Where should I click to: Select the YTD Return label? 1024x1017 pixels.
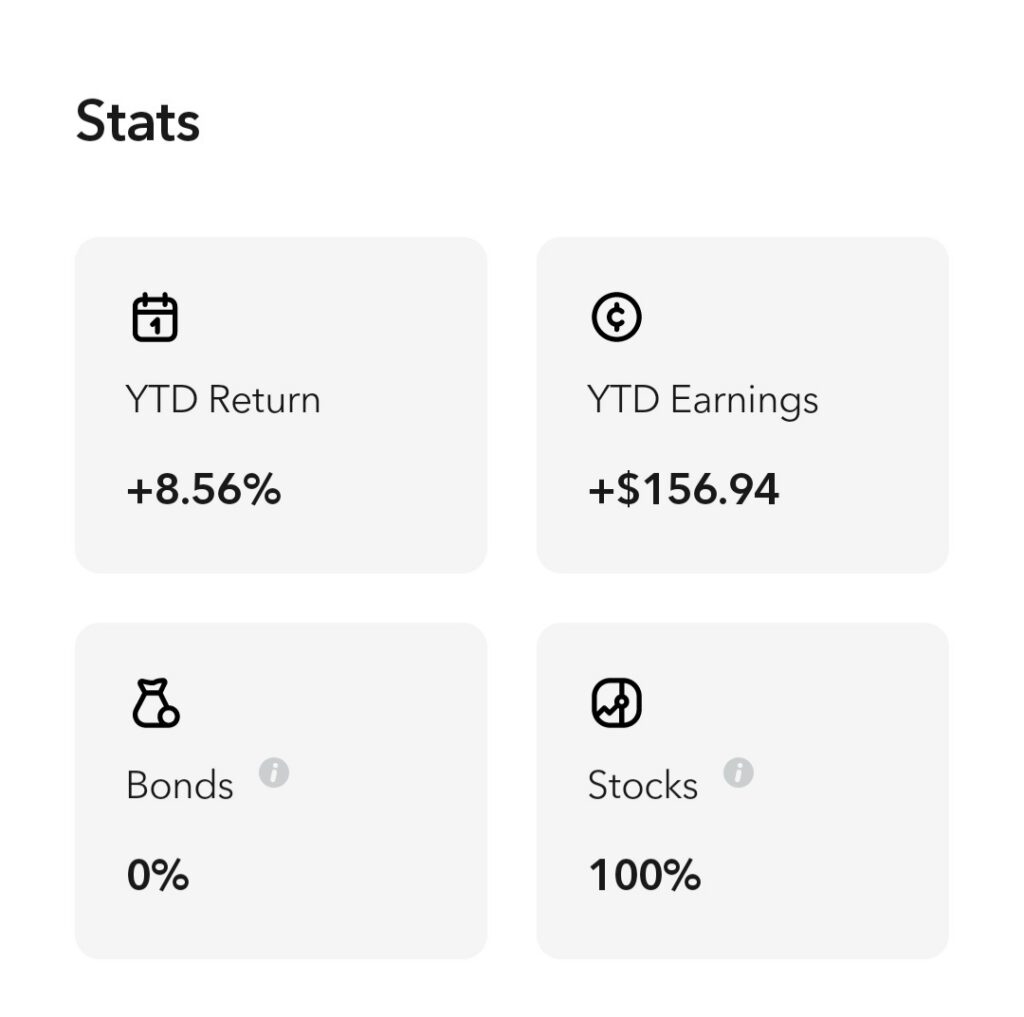click(223, 399)
